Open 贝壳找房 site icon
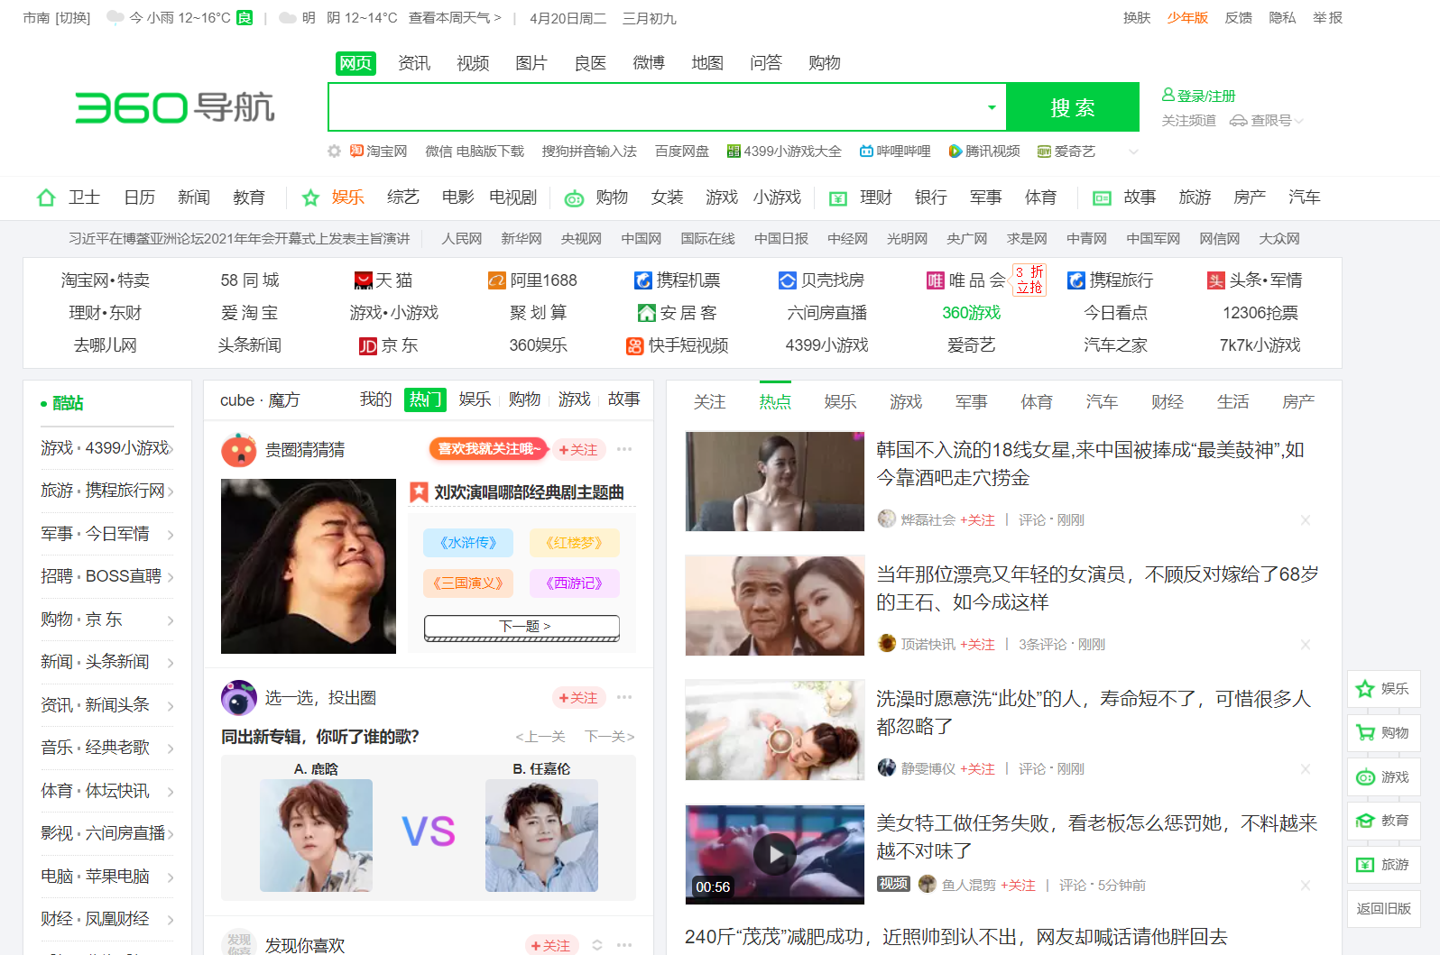1440x955 pixels. [x=788, y=281]
